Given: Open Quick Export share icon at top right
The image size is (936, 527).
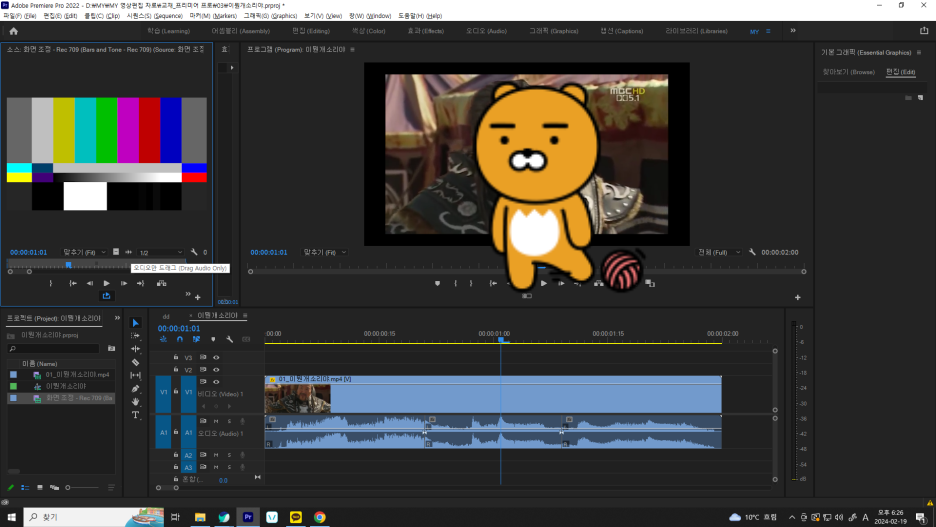Looking at the screenshot, I should [924, 30].
